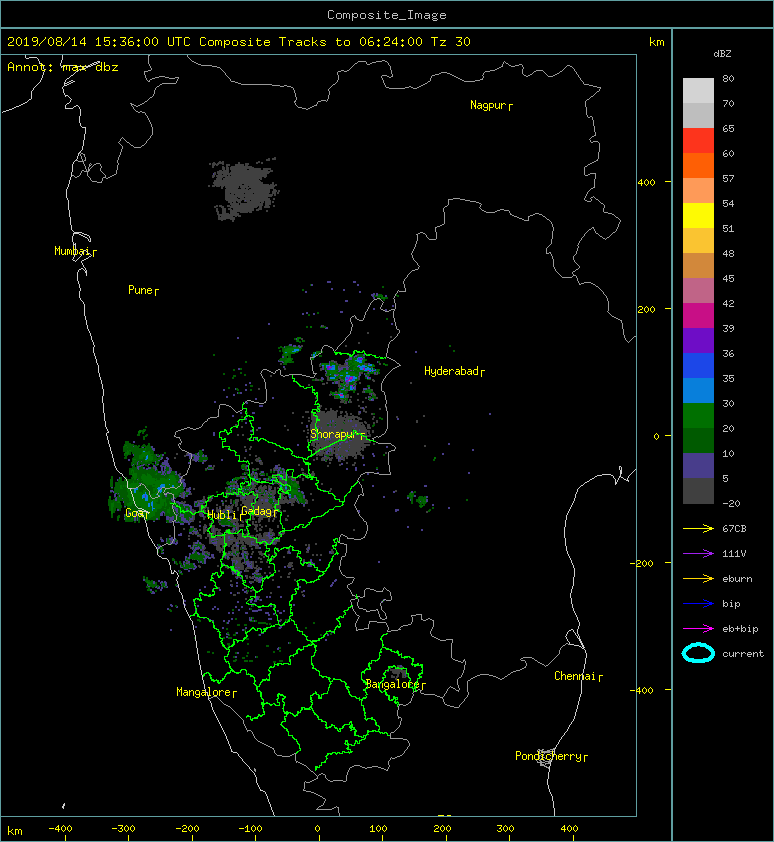Image resolution: width=774 pixels, height=842 pixels.
Task: Click the blue storm cell north of Shorapur
Action: tap(350, 374)
